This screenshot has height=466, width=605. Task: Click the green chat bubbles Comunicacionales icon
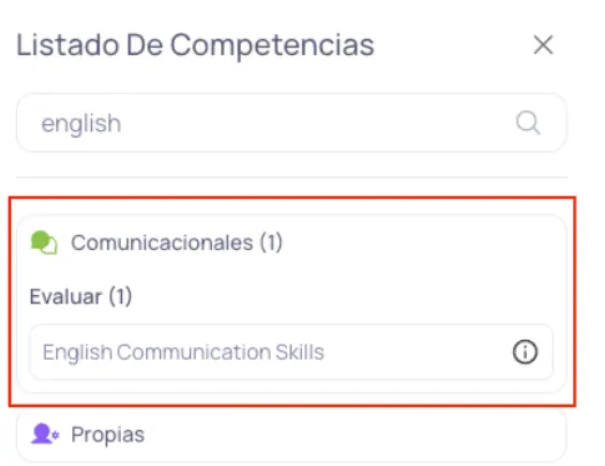[x=44, y=242]
